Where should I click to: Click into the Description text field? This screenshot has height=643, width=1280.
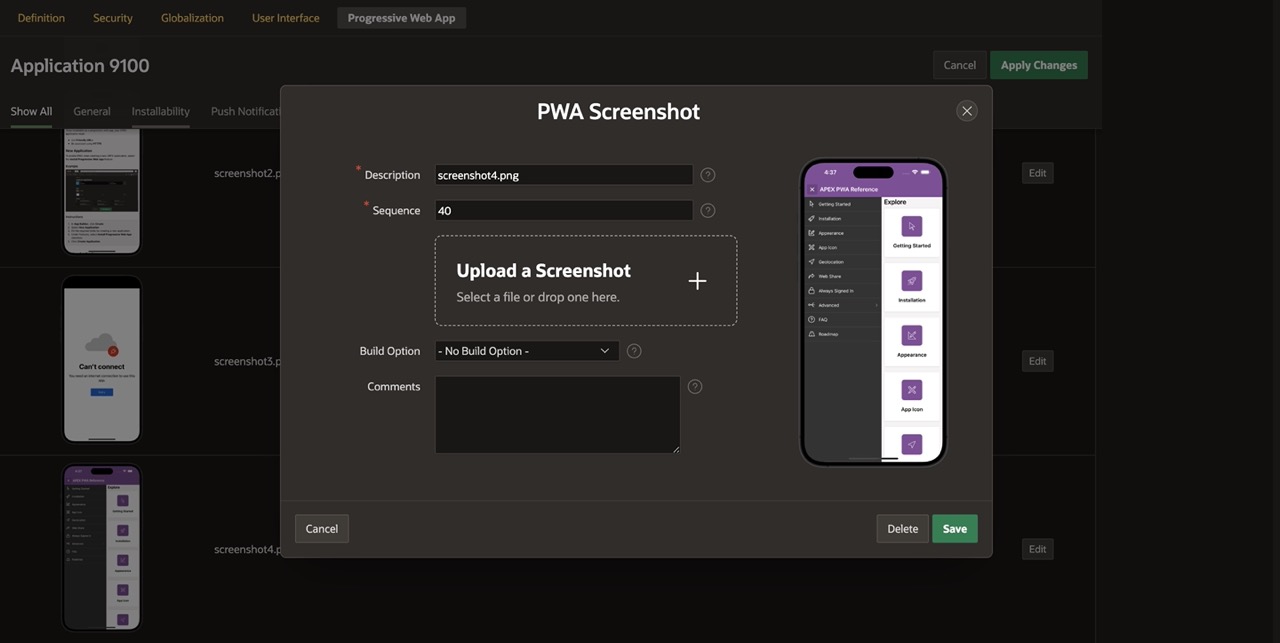(x=563, y=175)
